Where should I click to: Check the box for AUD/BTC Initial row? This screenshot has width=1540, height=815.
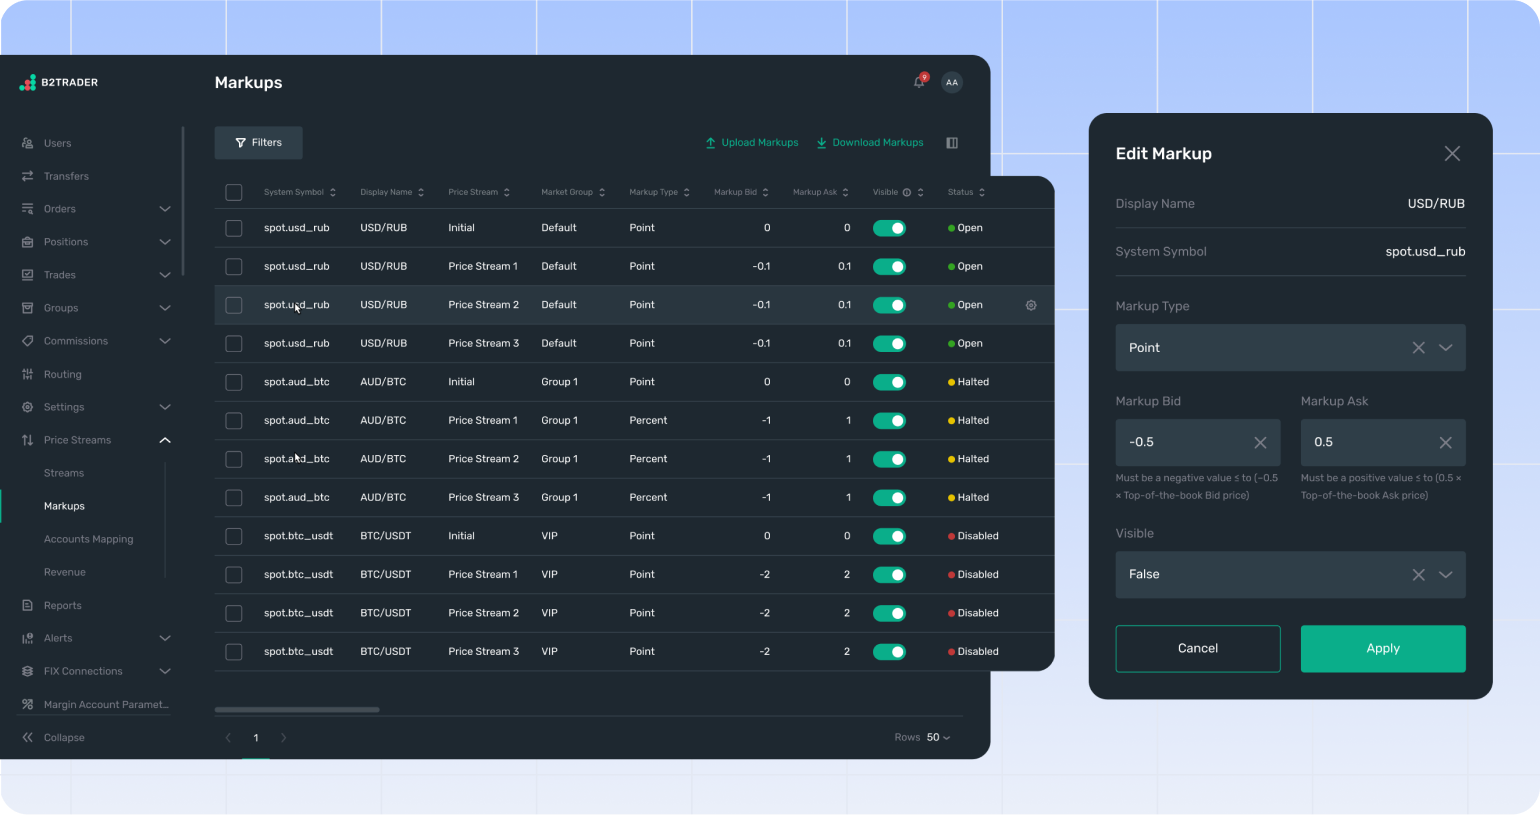tap(234, 382)
